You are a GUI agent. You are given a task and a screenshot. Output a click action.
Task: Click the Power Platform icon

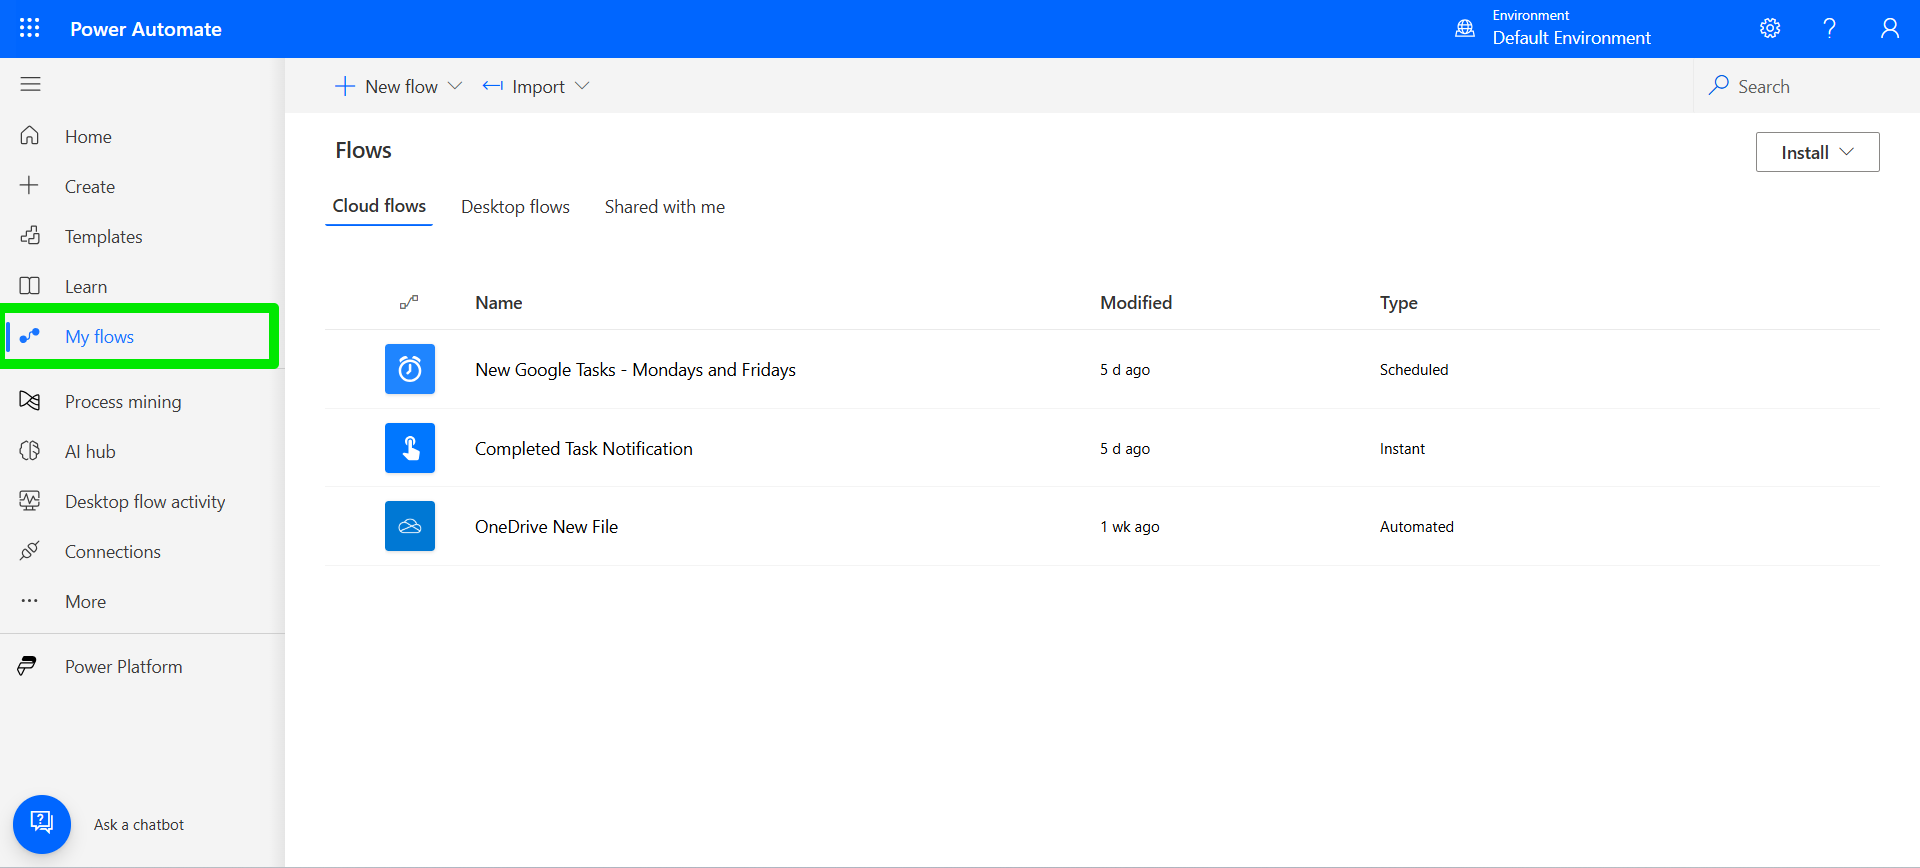pos(28,666)
